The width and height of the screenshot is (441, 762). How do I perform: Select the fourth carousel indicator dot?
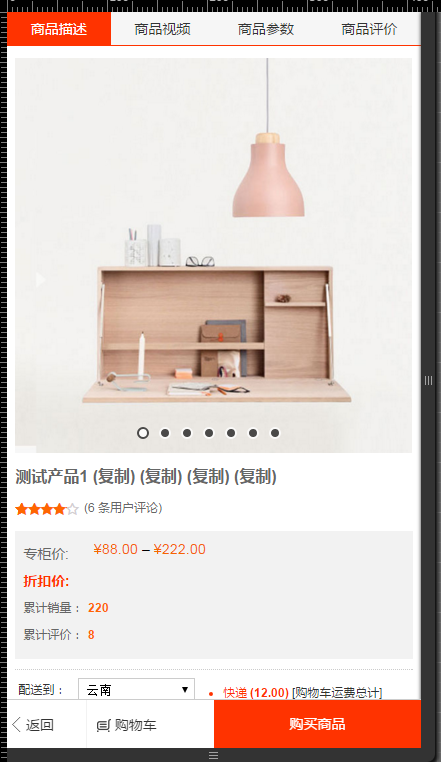coord(209,433)
